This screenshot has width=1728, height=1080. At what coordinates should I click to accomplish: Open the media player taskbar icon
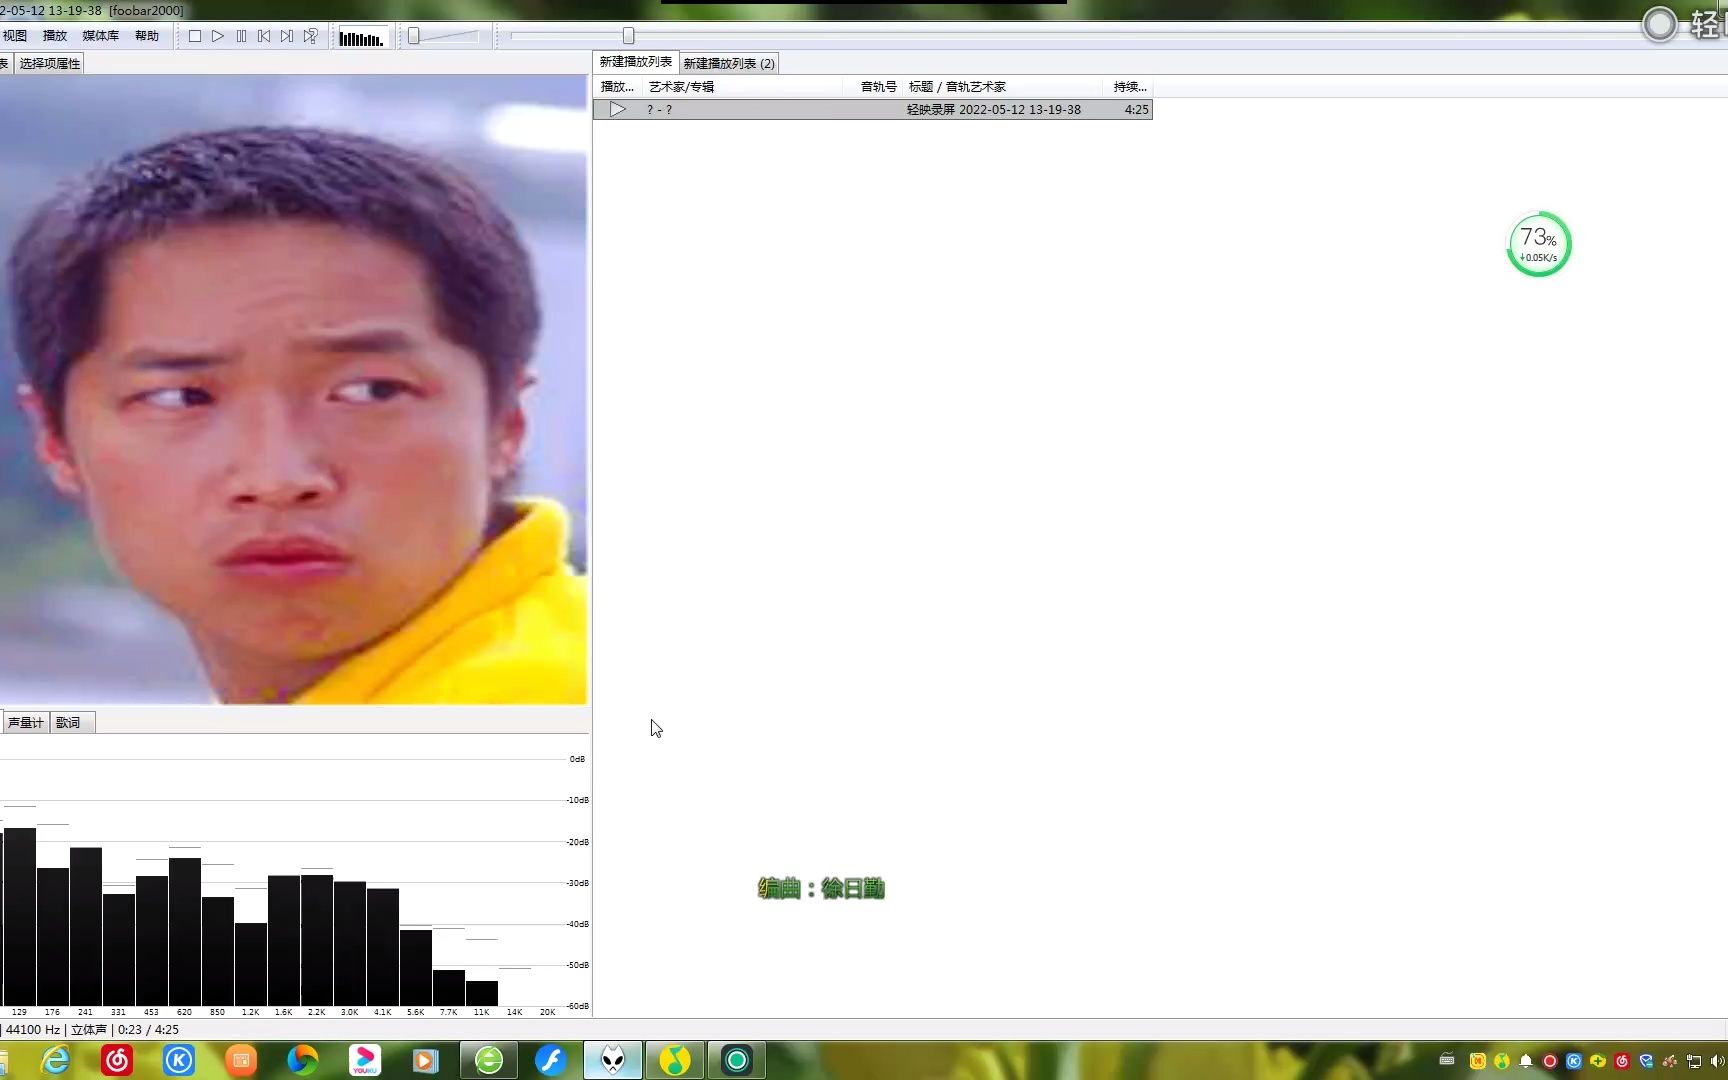point(426,1060)
